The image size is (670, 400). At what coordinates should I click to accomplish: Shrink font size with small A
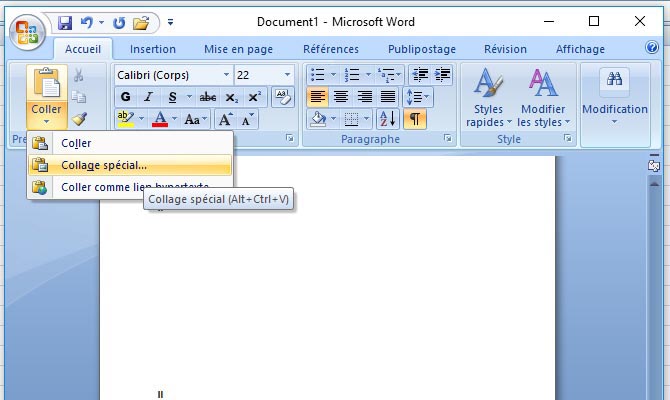(x=247, y=119)
